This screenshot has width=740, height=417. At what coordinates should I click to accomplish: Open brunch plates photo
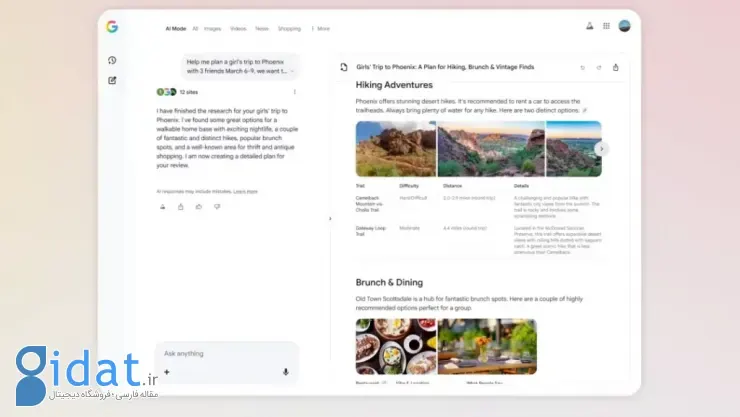[x=396, y=347]
